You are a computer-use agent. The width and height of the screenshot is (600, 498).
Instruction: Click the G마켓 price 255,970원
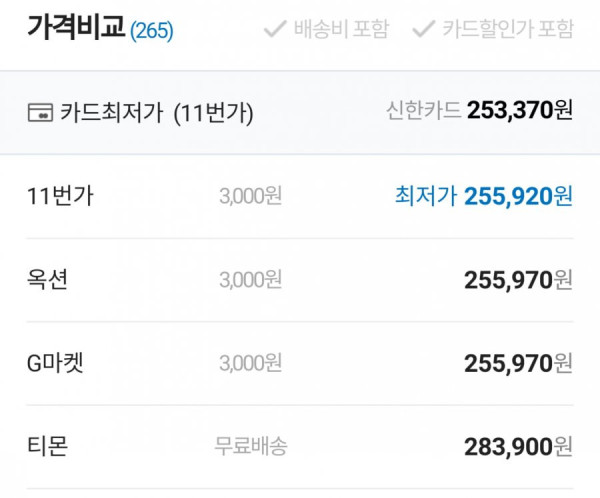coord(518,363)
